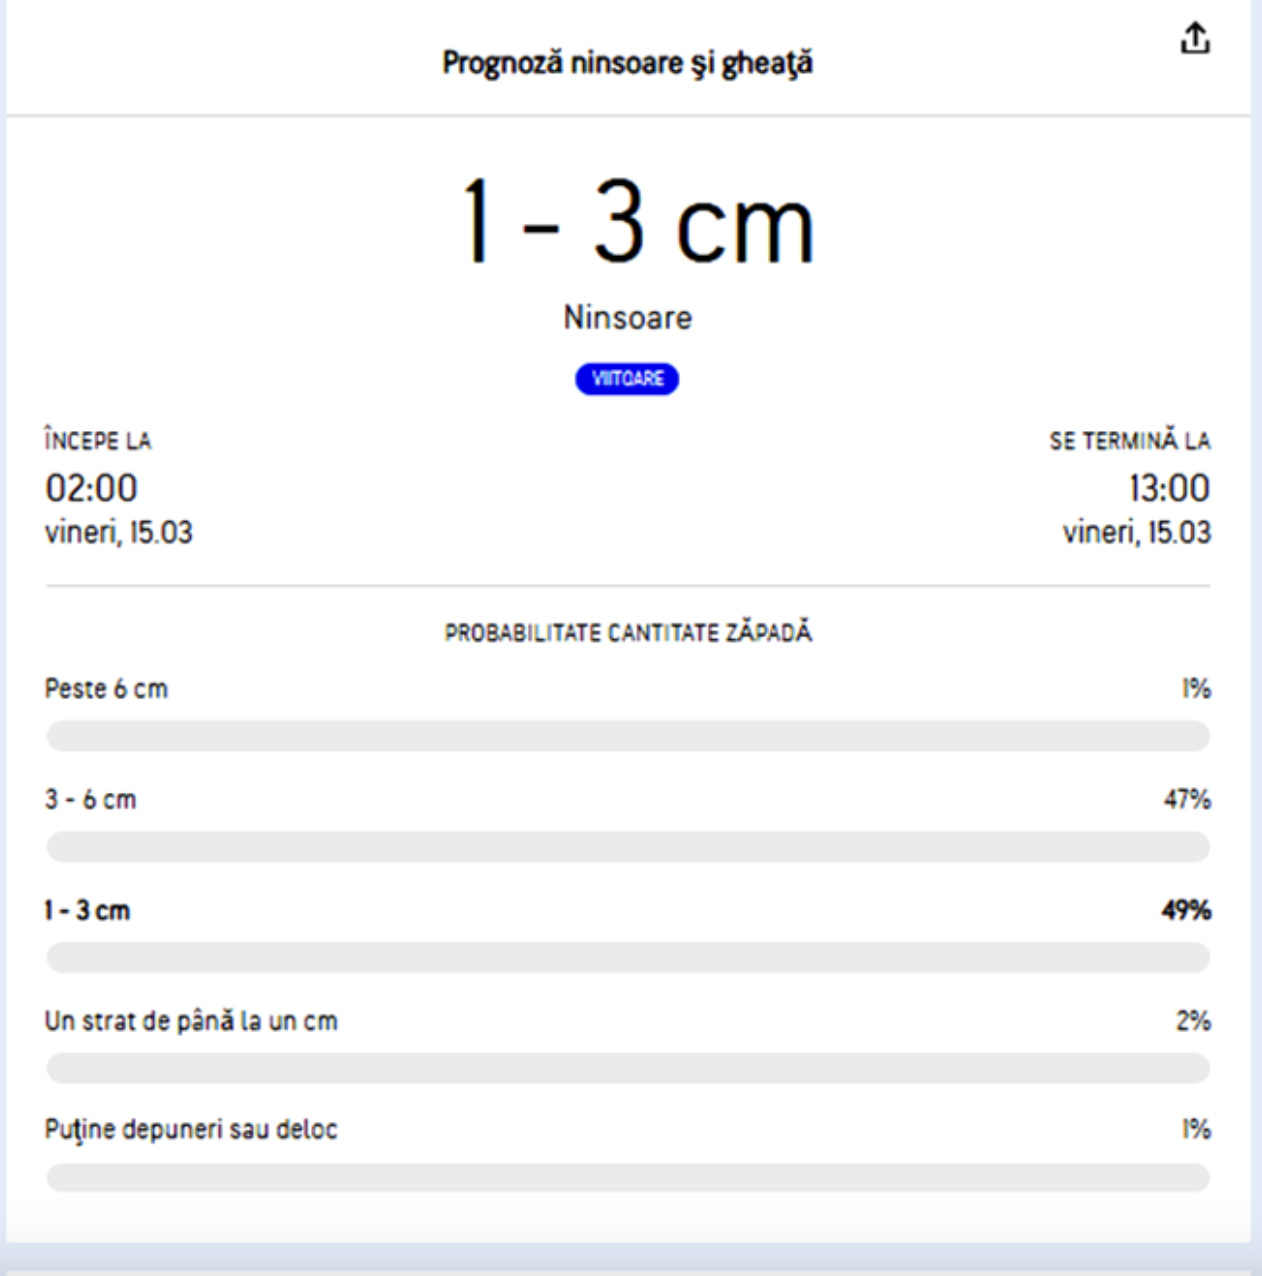This screenshot has height=1276, width=1262.
Task: Click the 02:00 start time
Action: [92, 488]
